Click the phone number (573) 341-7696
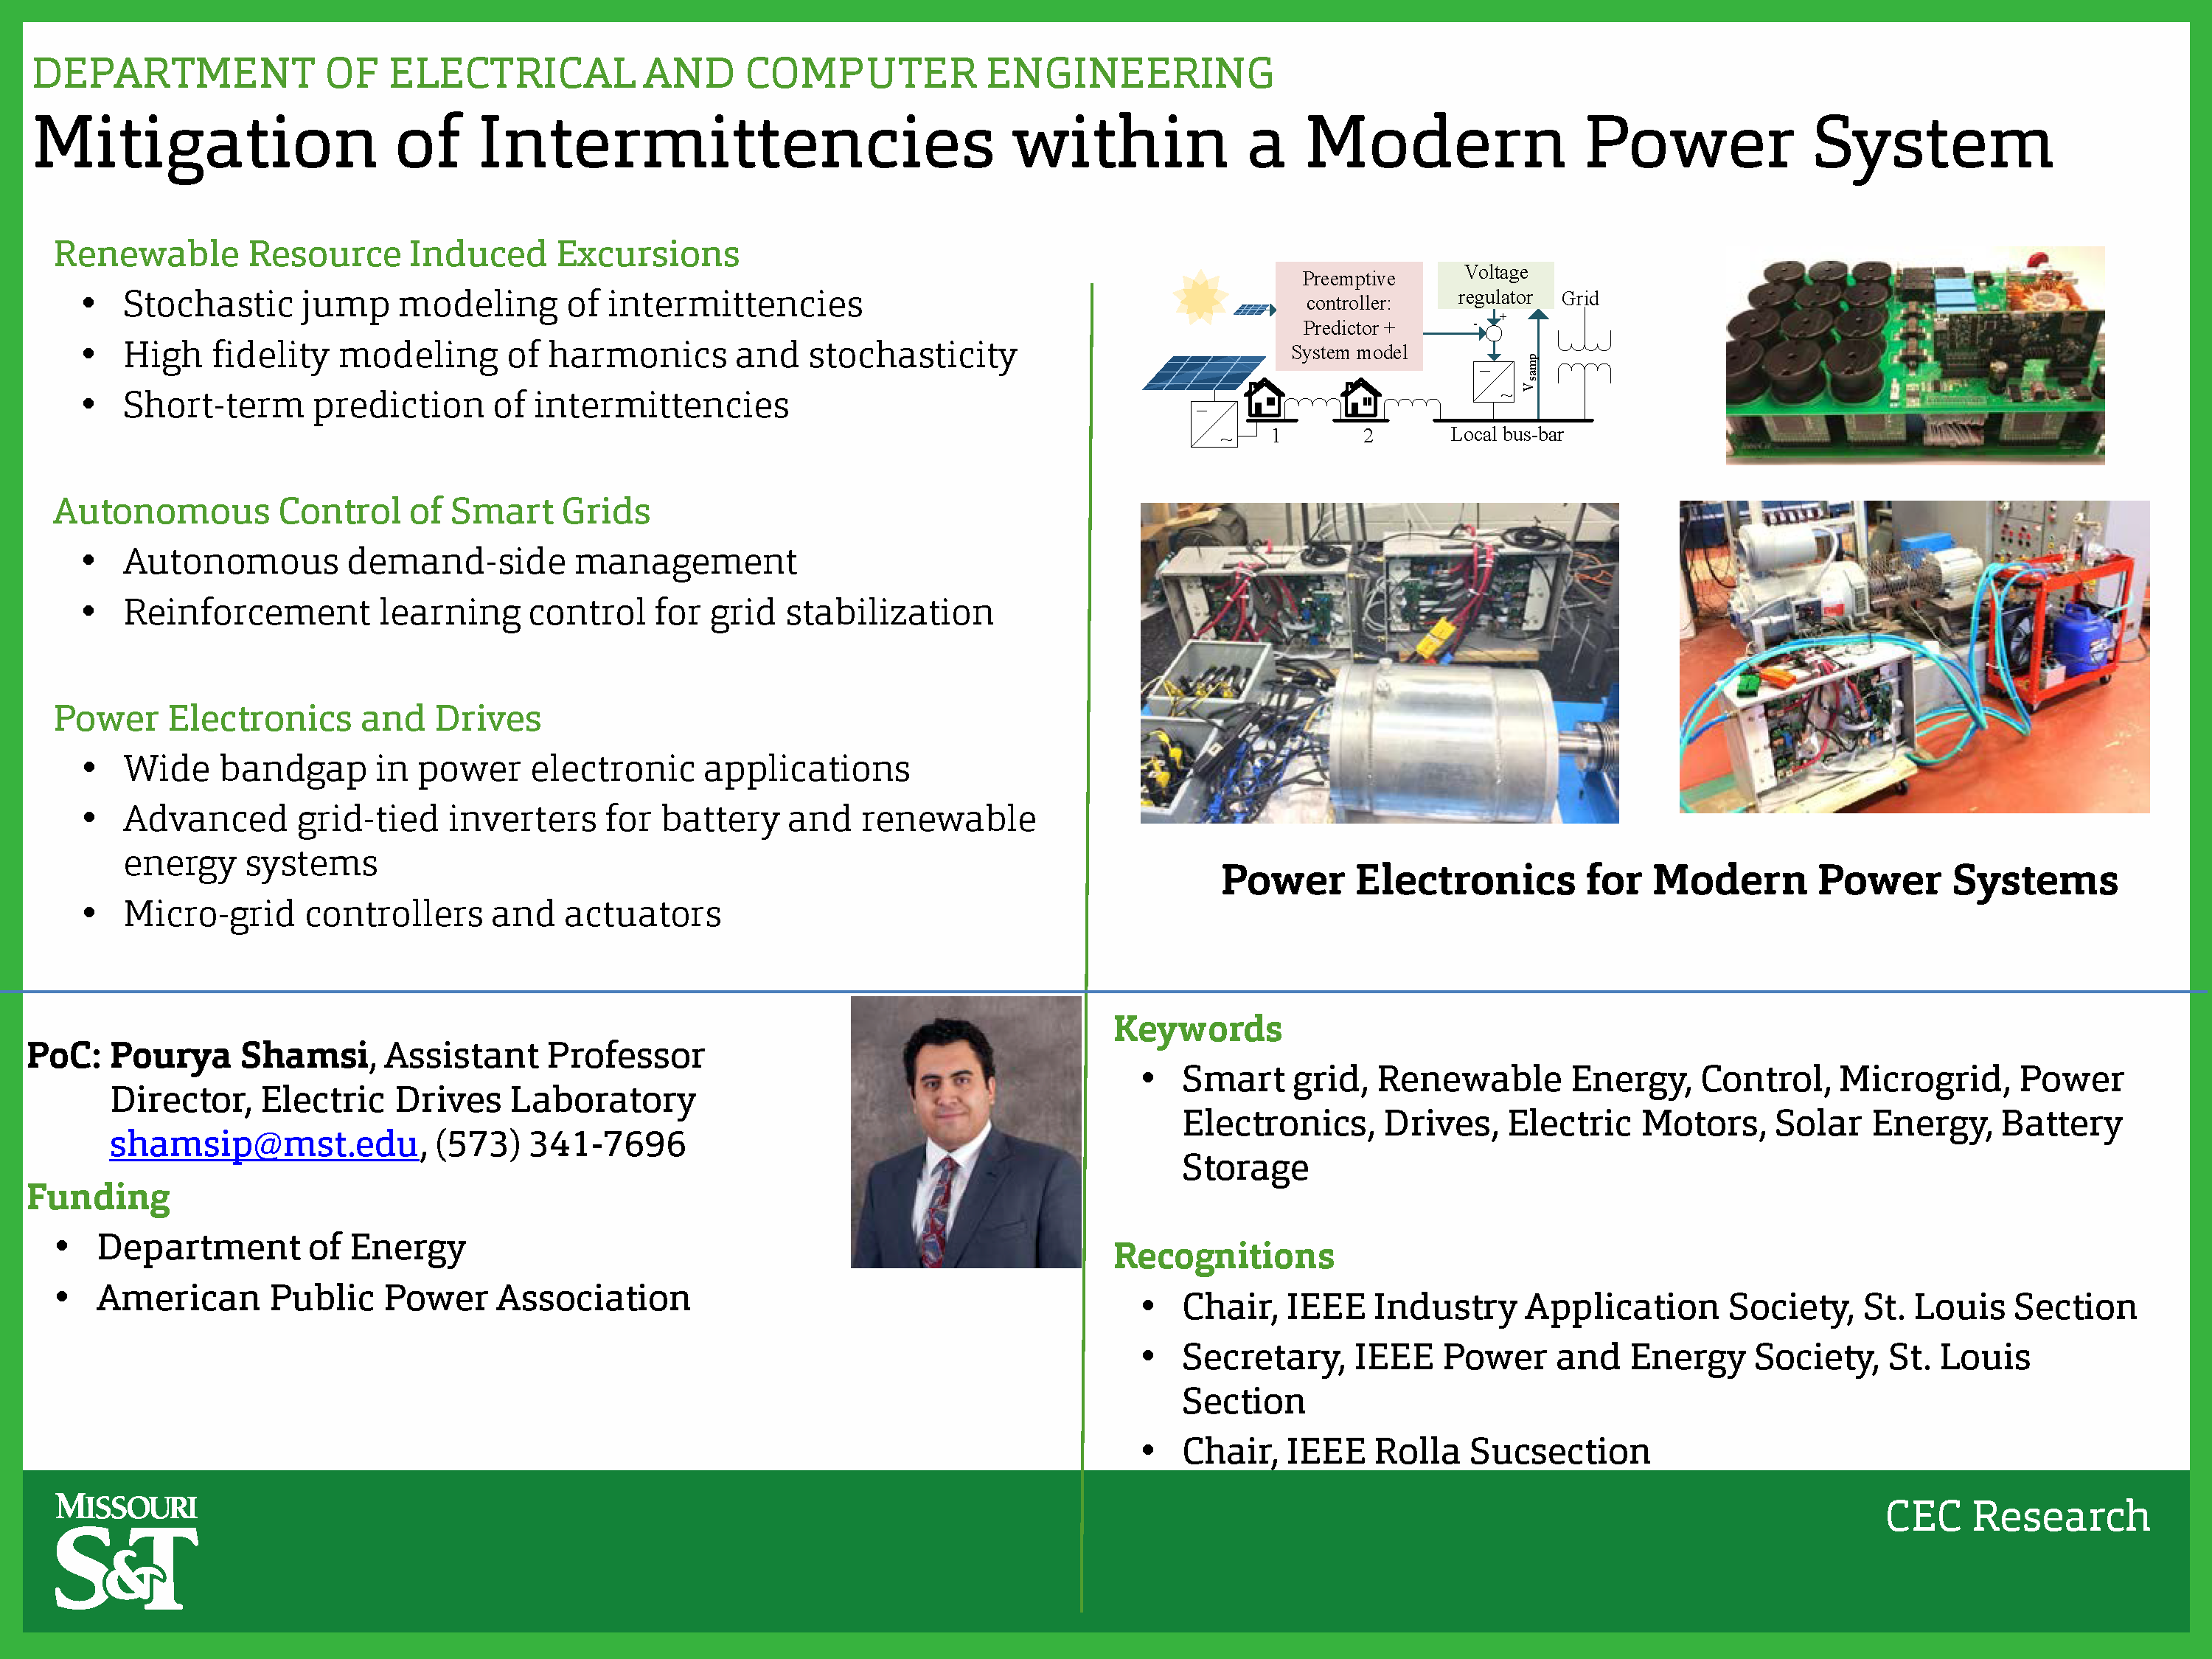Image resolution: width=2212 pixels, height=1659 pixels. click(560, 1144)
